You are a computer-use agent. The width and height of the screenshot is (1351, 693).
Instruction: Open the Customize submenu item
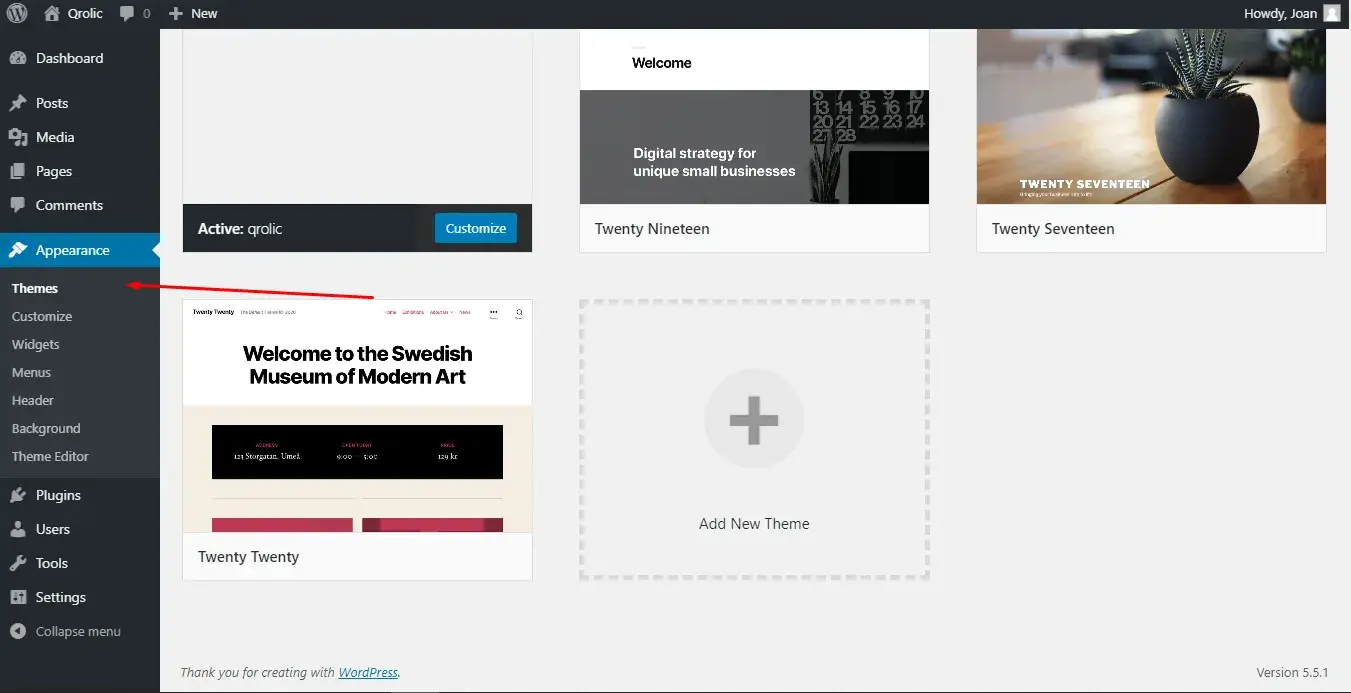click(x=42, y=316)
